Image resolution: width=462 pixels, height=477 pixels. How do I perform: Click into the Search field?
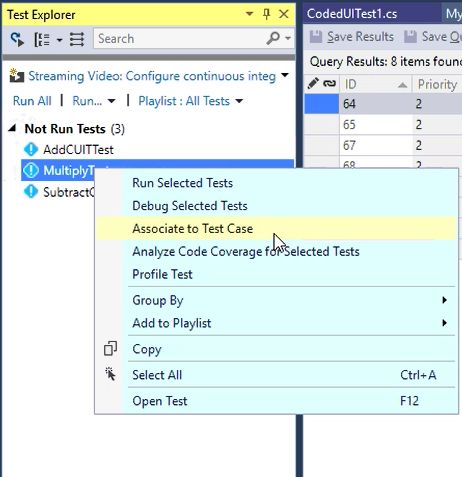(x=180, y=39)
